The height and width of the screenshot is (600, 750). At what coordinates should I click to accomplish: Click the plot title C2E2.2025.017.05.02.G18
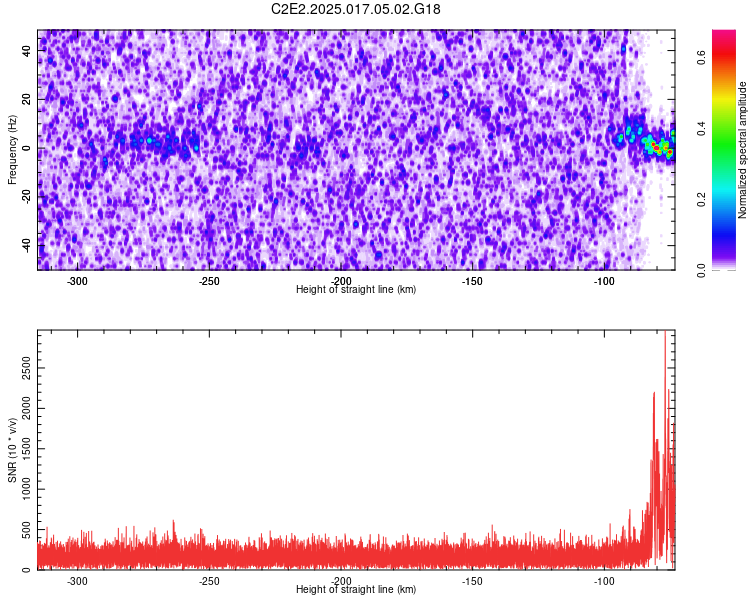[x=355, y=9]
